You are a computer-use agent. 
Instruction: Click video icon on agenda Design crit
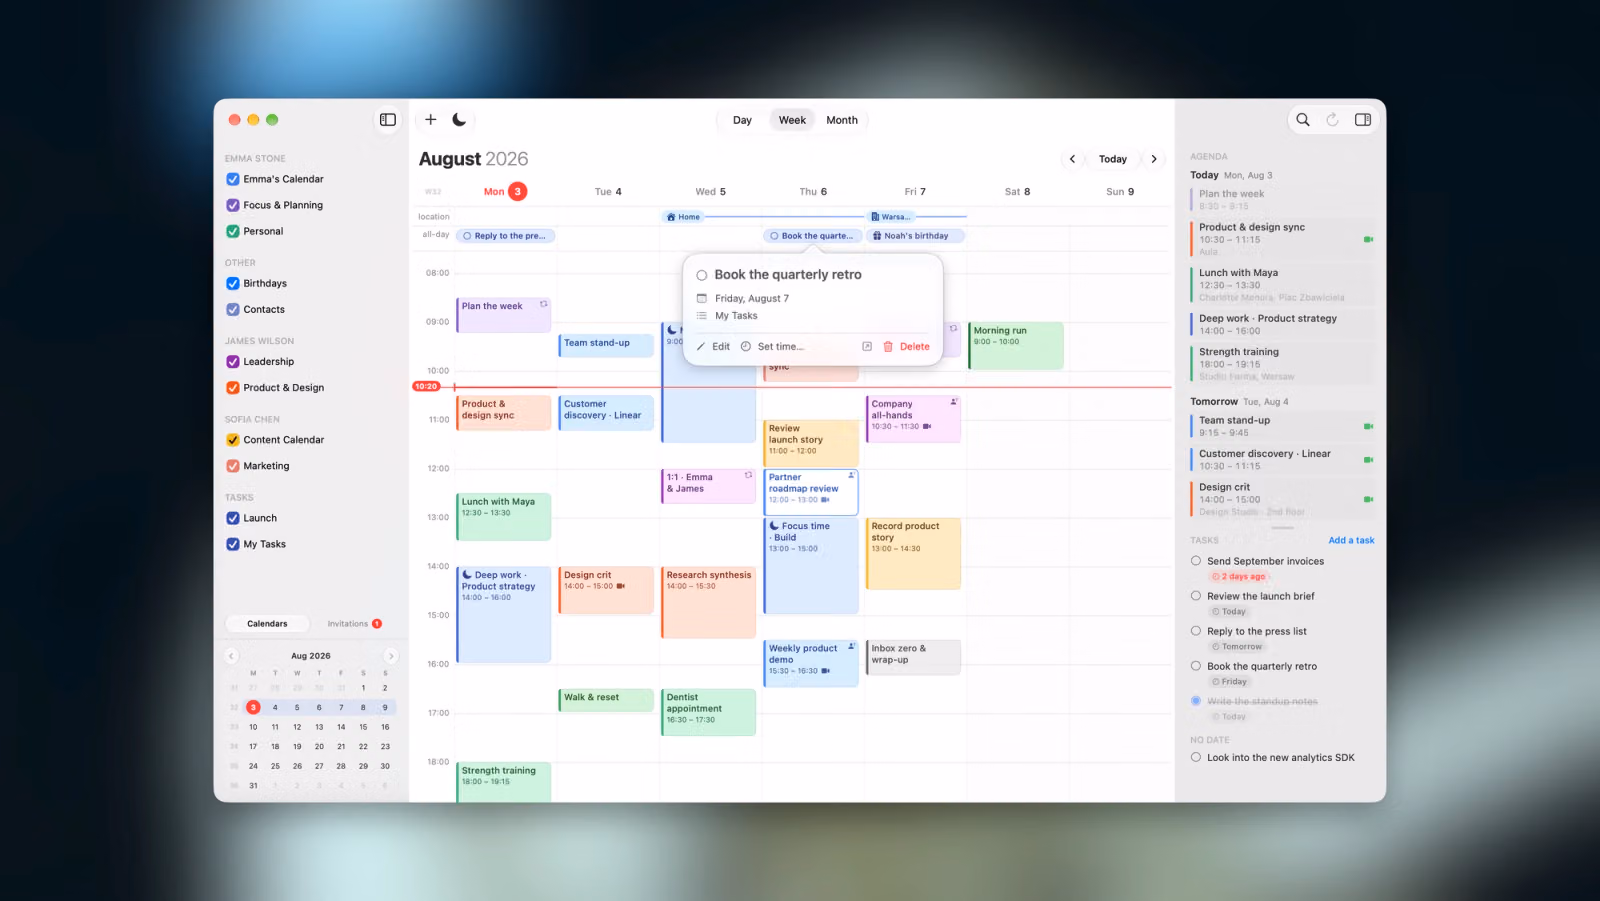tap(1368, 499)
